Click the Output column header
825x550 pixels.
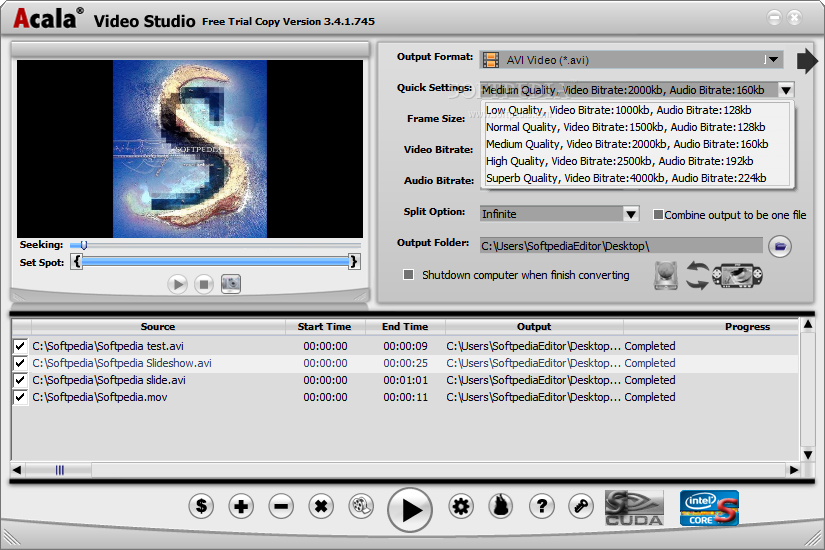[x=534, y=326]
